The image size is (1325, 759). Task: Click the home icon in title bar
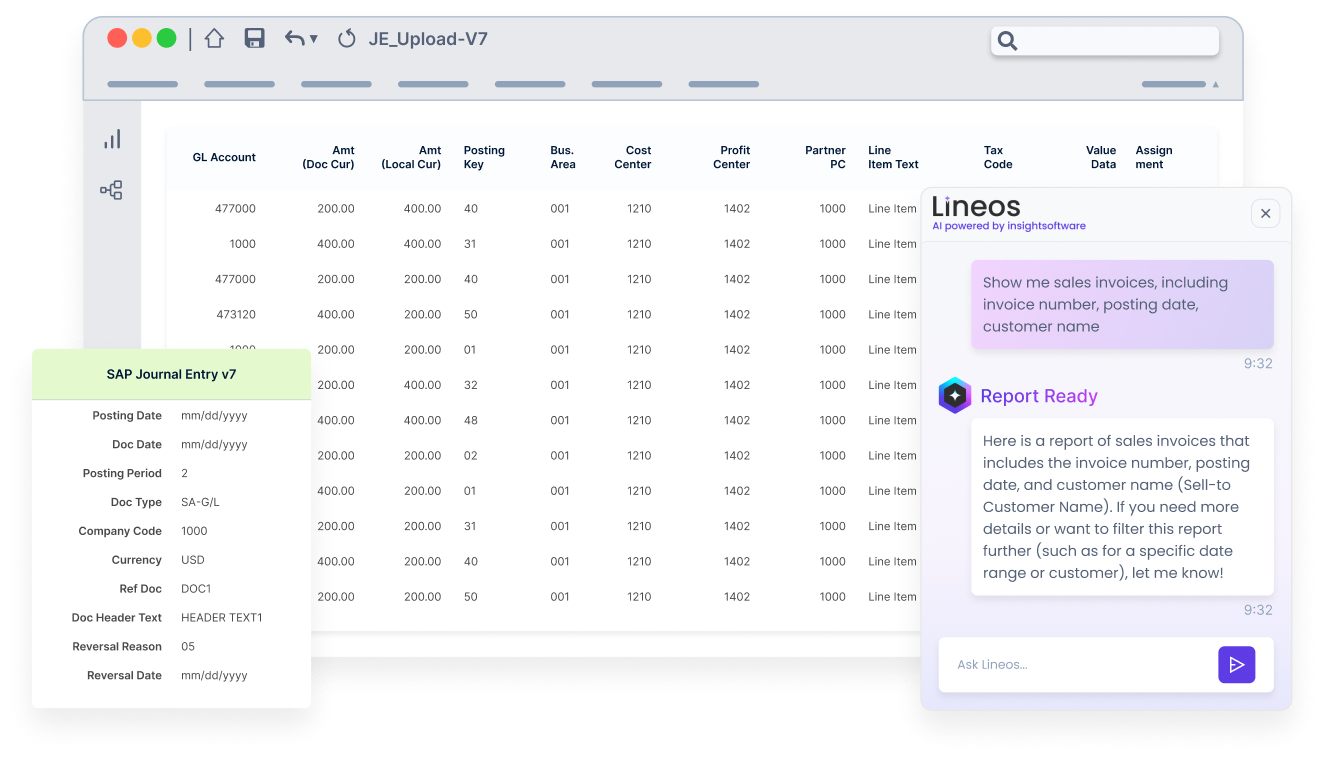coord(214,39)
